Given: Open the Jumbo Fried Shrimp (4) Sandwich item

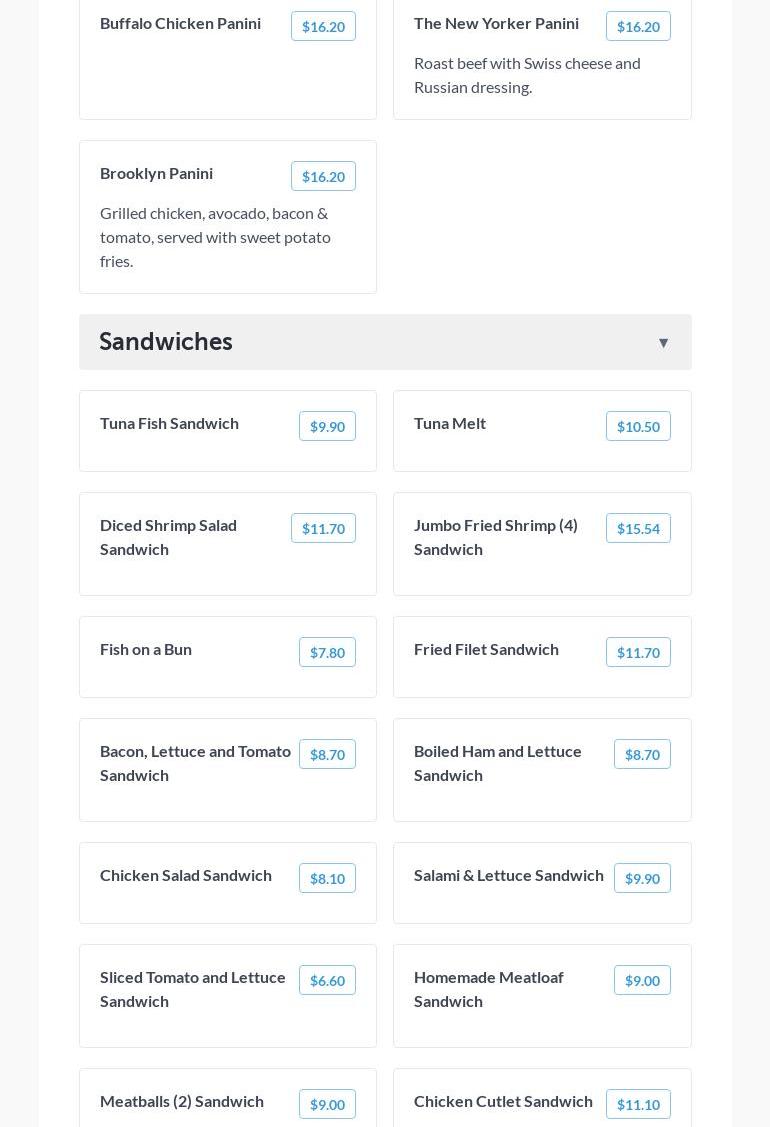Looking at the screenshot, I should point(496,537).
